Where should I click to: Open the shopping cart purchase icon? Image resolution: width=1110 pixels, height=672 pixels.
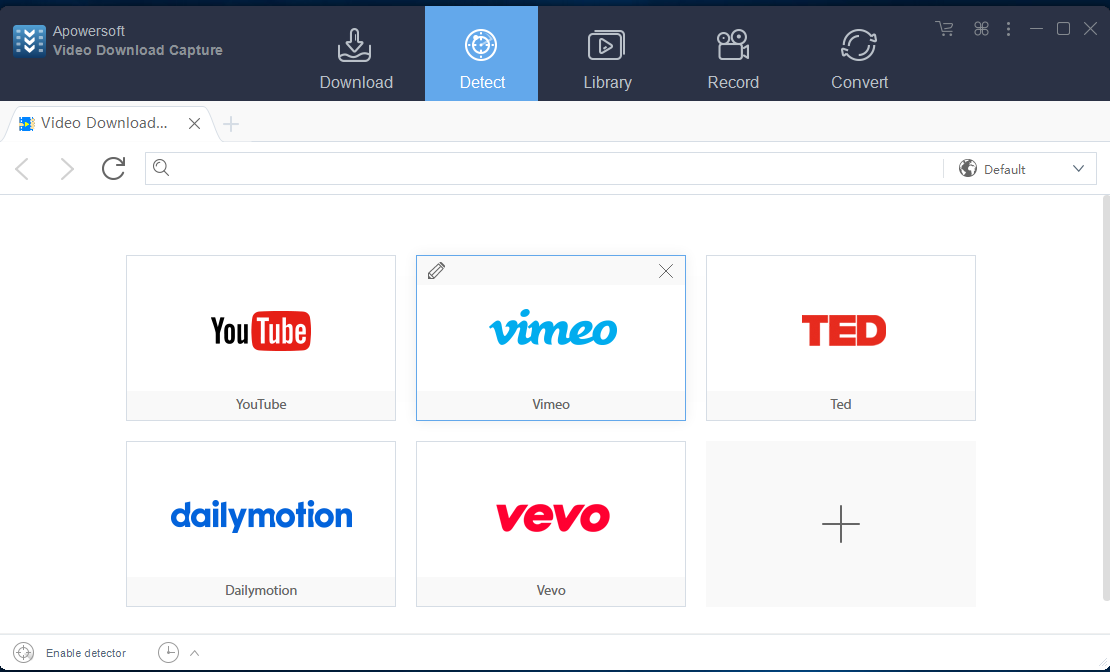[944, 29]
